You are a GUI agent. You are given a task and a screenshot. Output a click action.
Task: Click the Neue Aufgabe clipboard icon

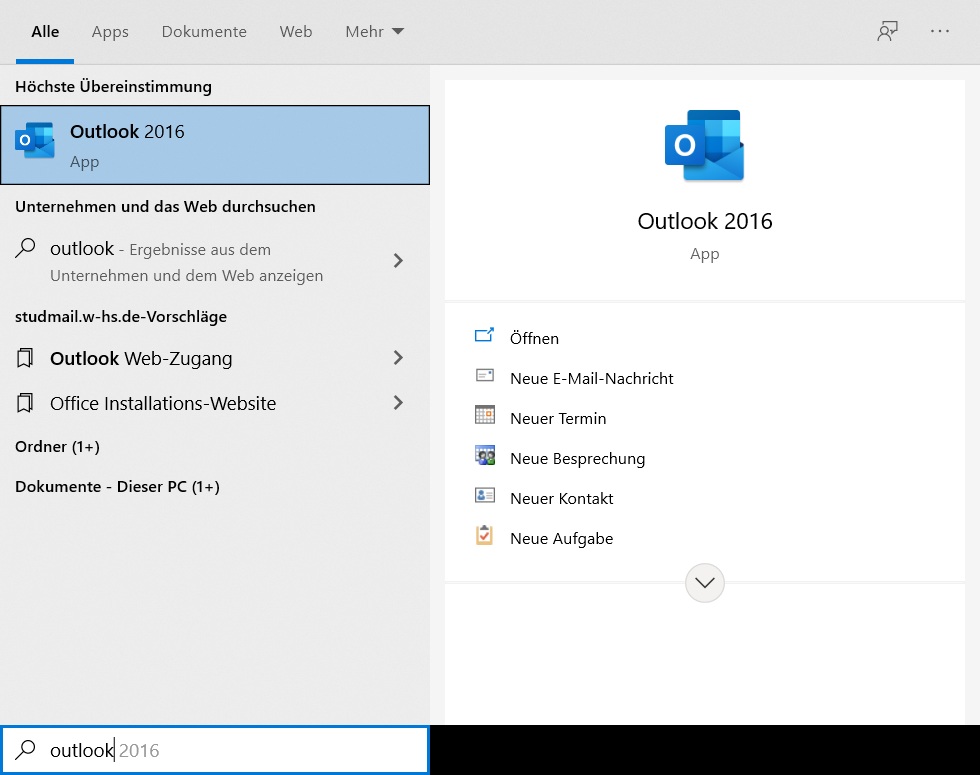point(485,537)
